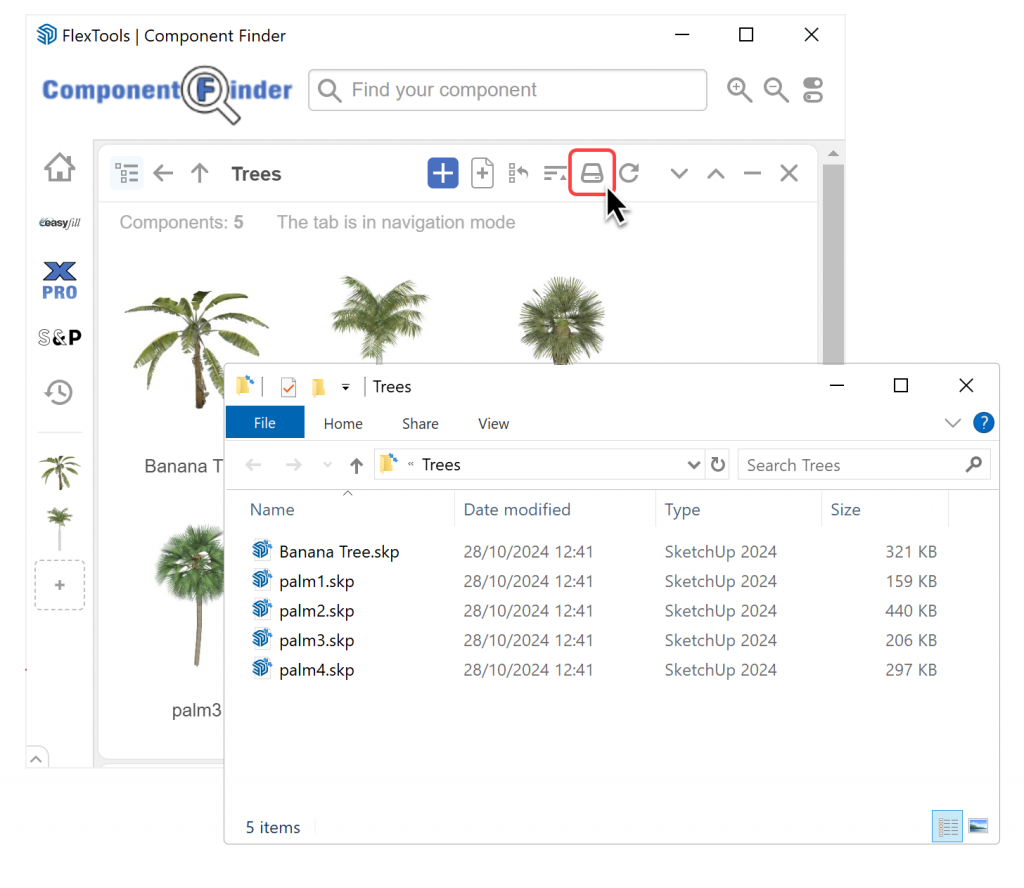1024x888 pixels.
Task: Click the second palm thumbnail in top row
Action: pyautogui.click(x=379, y=319)
